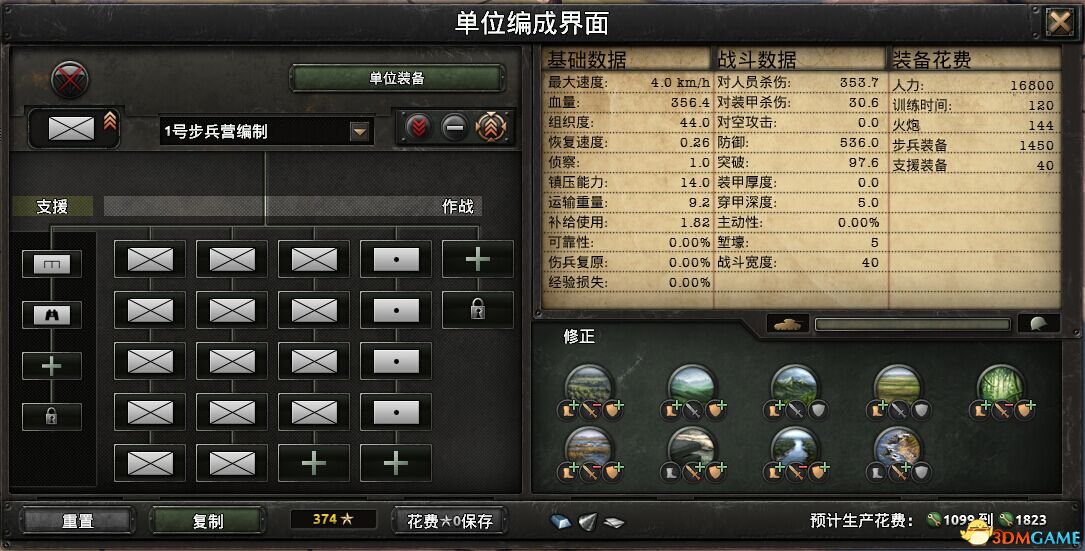Viewport: 1085px width, 551px height.
Task: Click the orange raise priority chevrons icon
Action: click(x=491, y=127)
